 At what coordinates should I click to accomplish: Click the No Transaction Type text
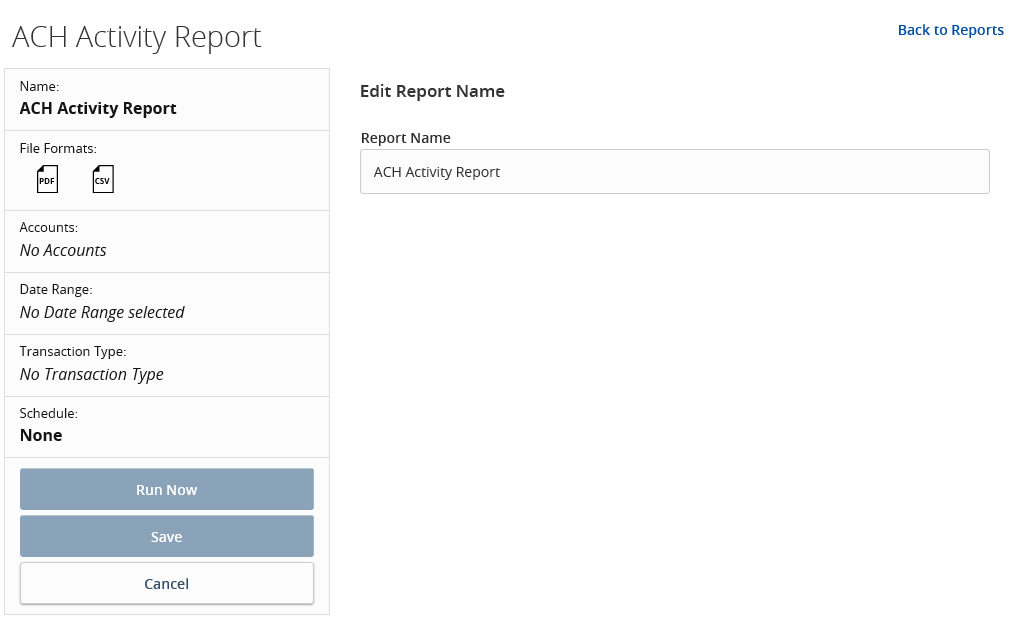click(92, 374)
